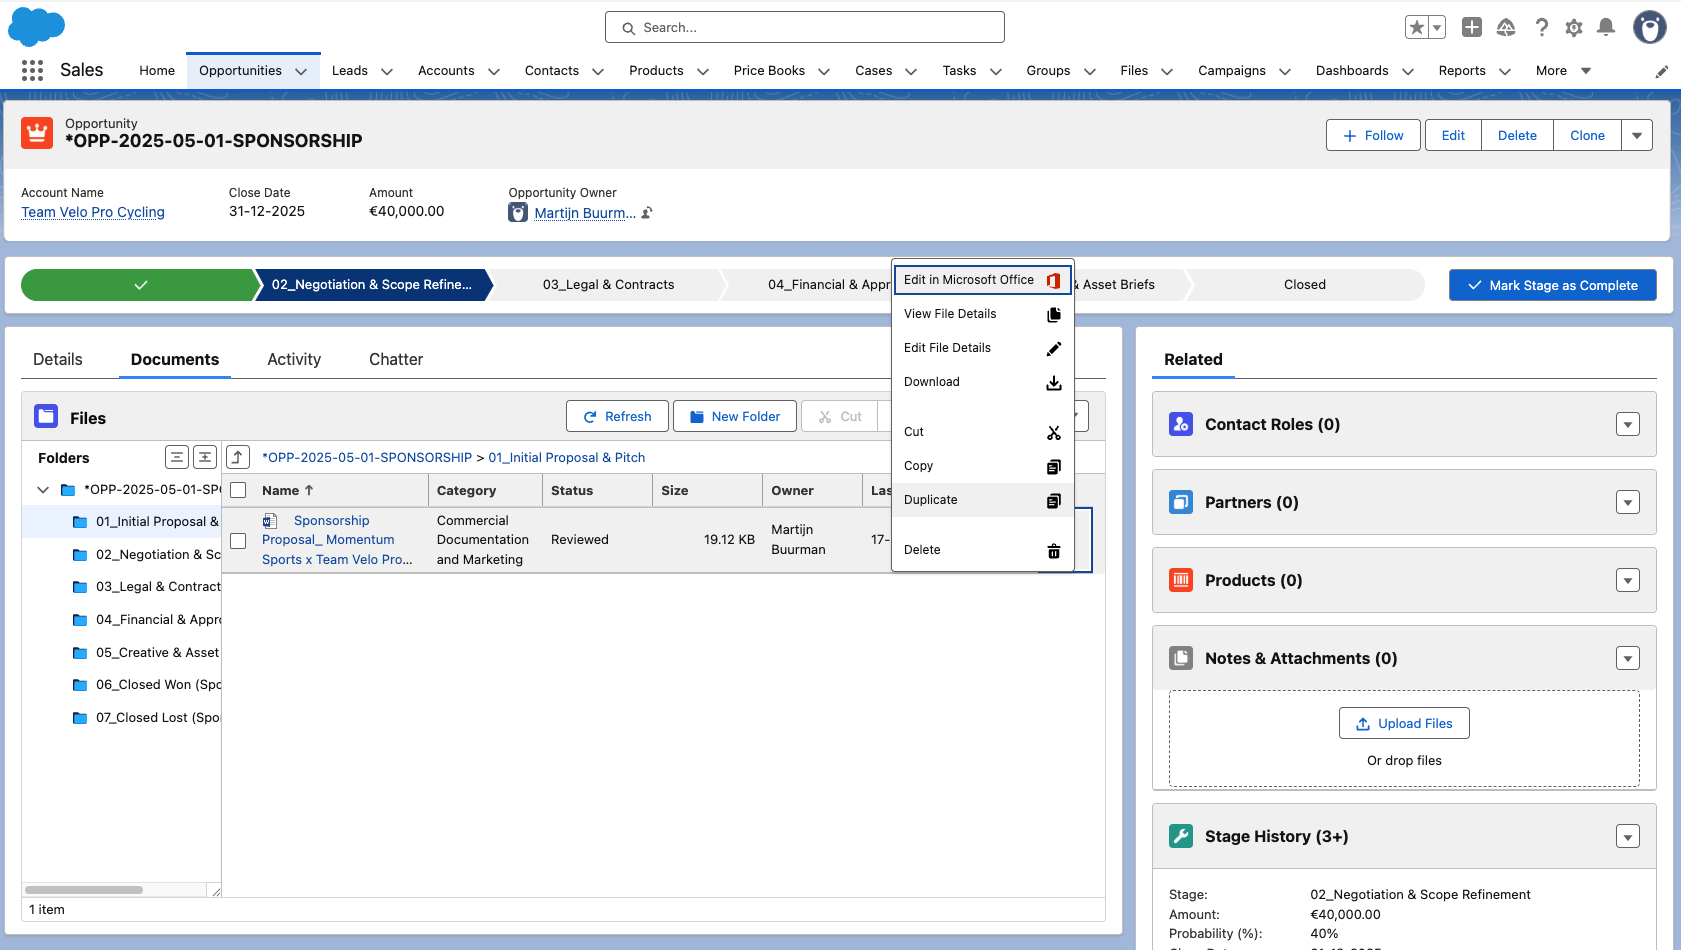The width and height of the screenshot is (1681, 950).
Task: Click the Products related list icon
Action: [1181, 580]
